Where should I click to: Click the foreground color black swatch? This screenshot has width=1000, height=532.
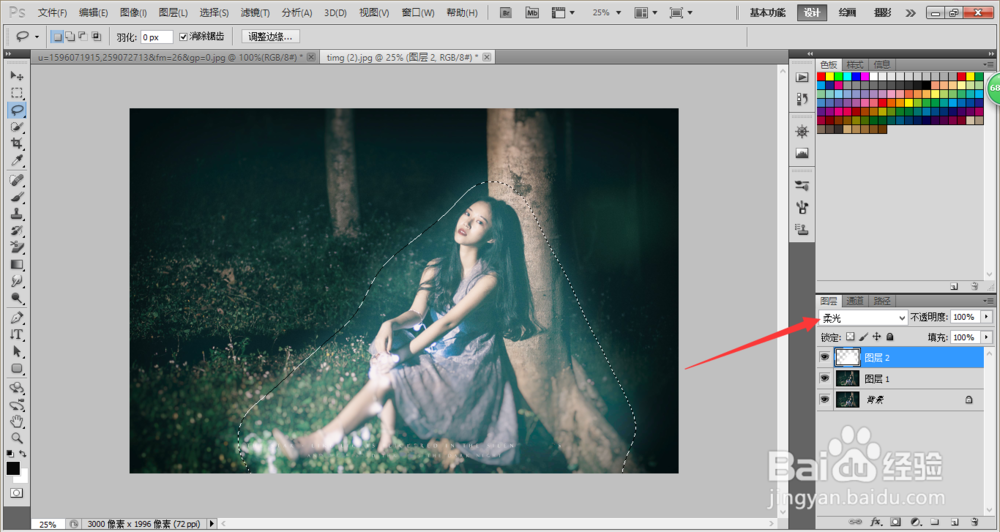point(13,468)
